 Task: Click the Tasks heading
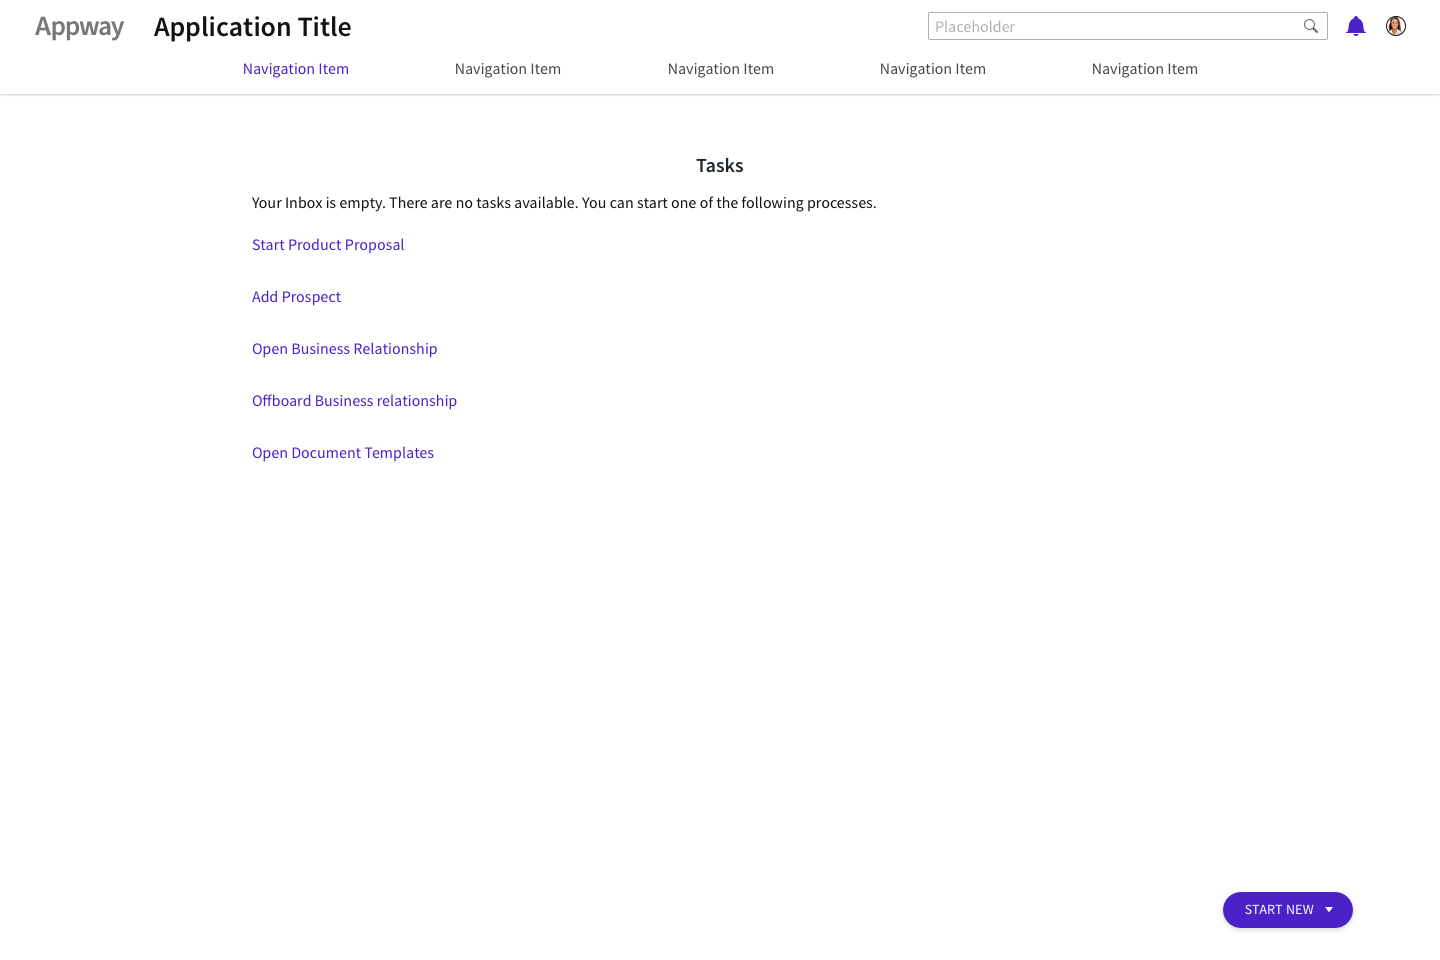tap(719, 166)
